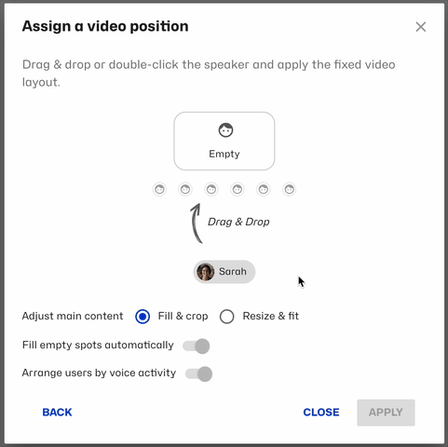
Task: Click the face icon in the Empty box
Action: point(226,130)
